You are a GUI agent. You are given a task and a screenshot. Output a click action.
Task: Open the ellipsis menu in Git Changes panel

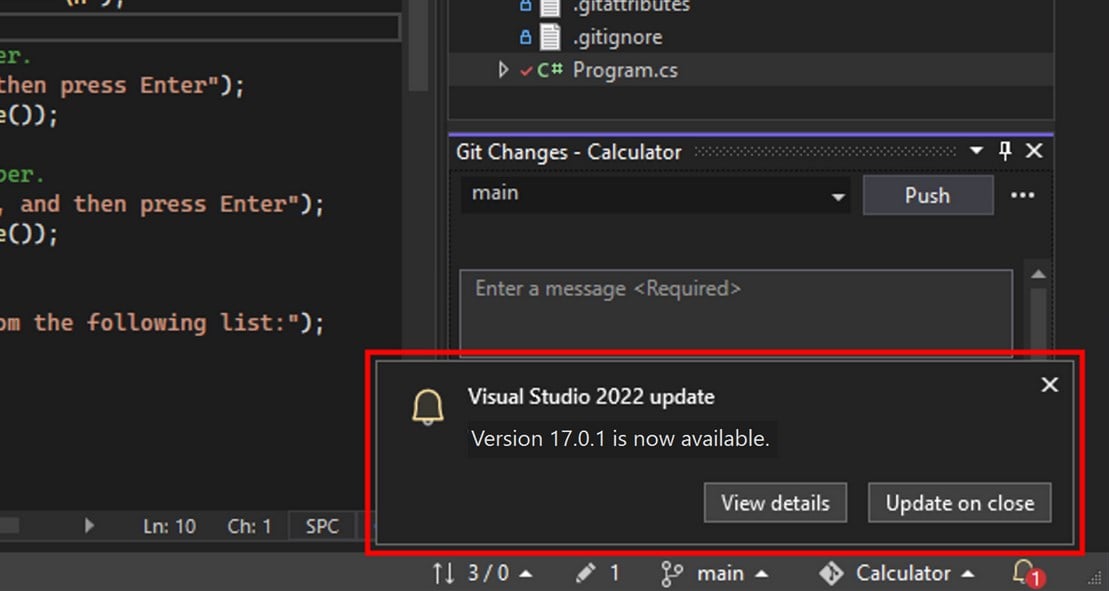click(x=1022, y=195)
